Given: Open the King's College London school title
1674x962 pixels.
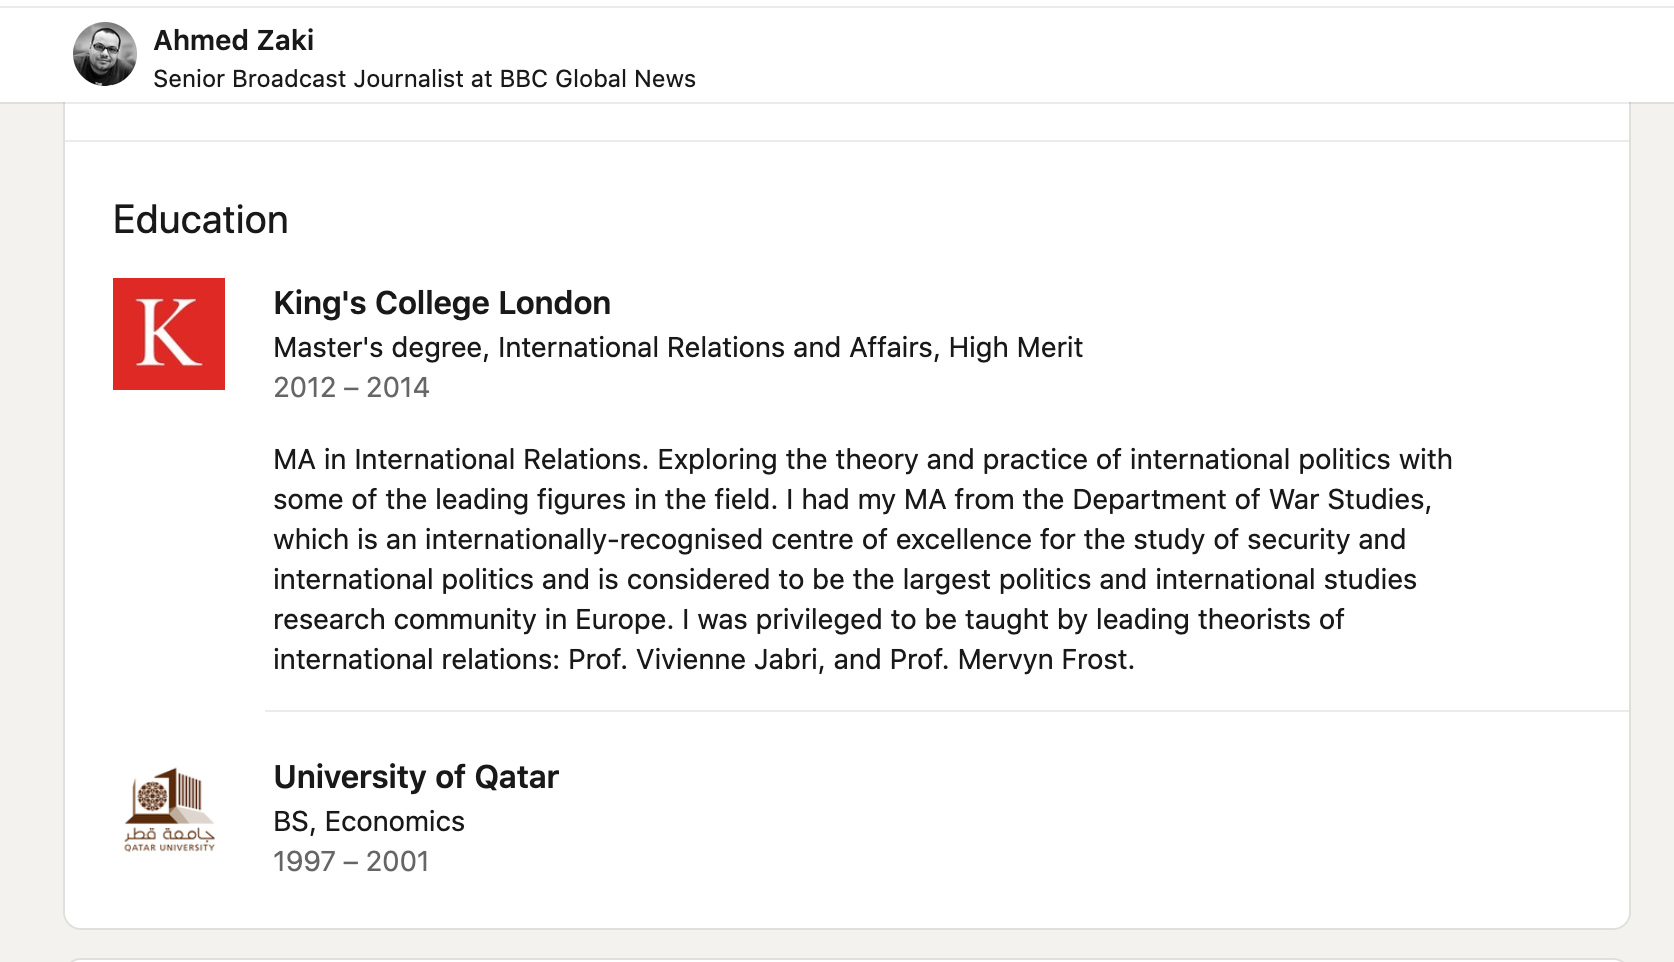Looking at the screenshot, I should 442,303.
